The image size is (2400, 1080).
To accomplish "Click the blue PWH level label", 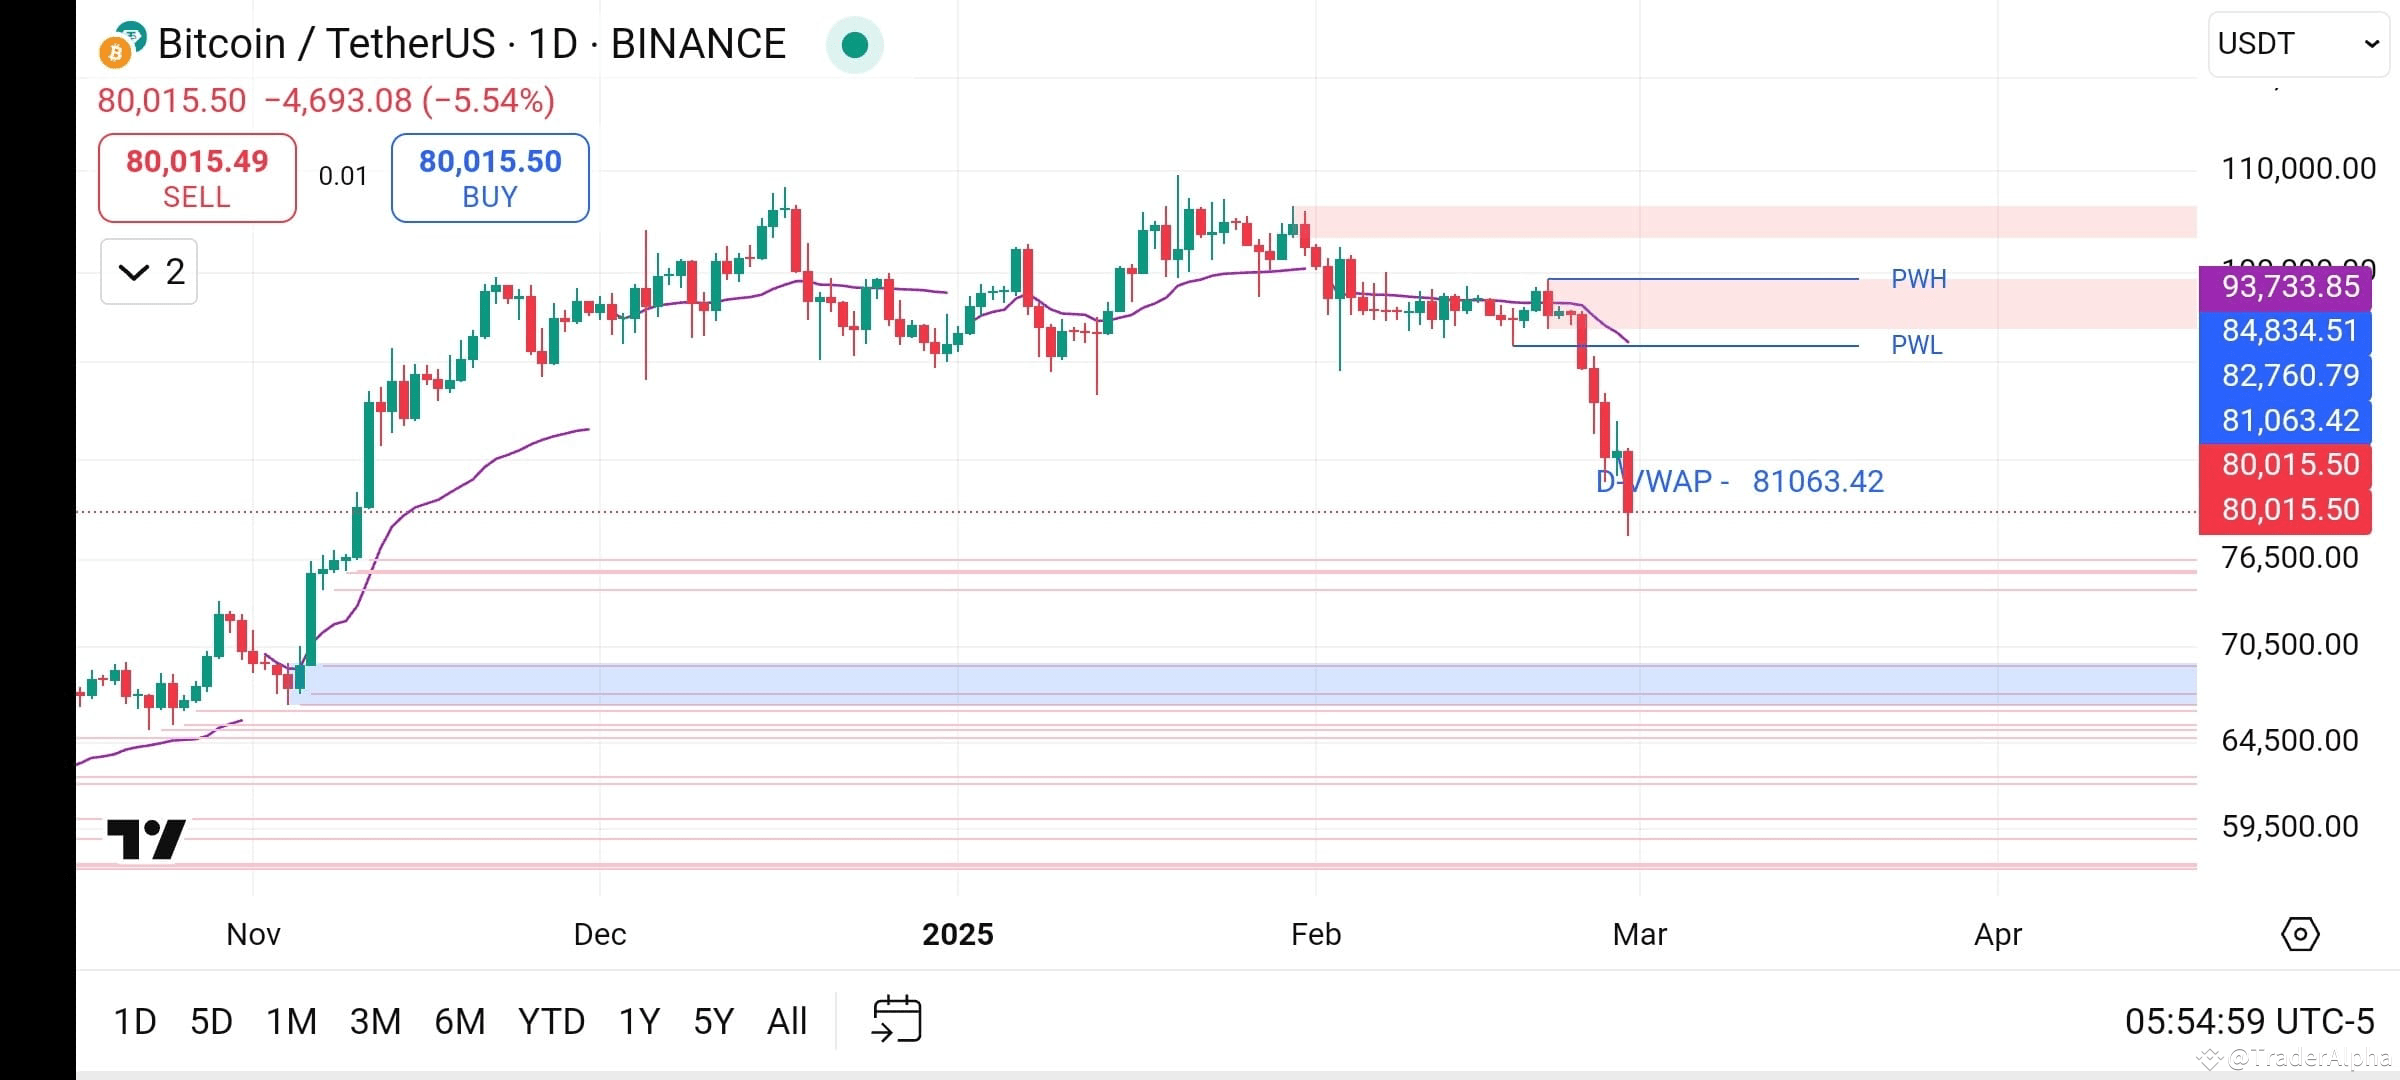I will point(1918,278).
